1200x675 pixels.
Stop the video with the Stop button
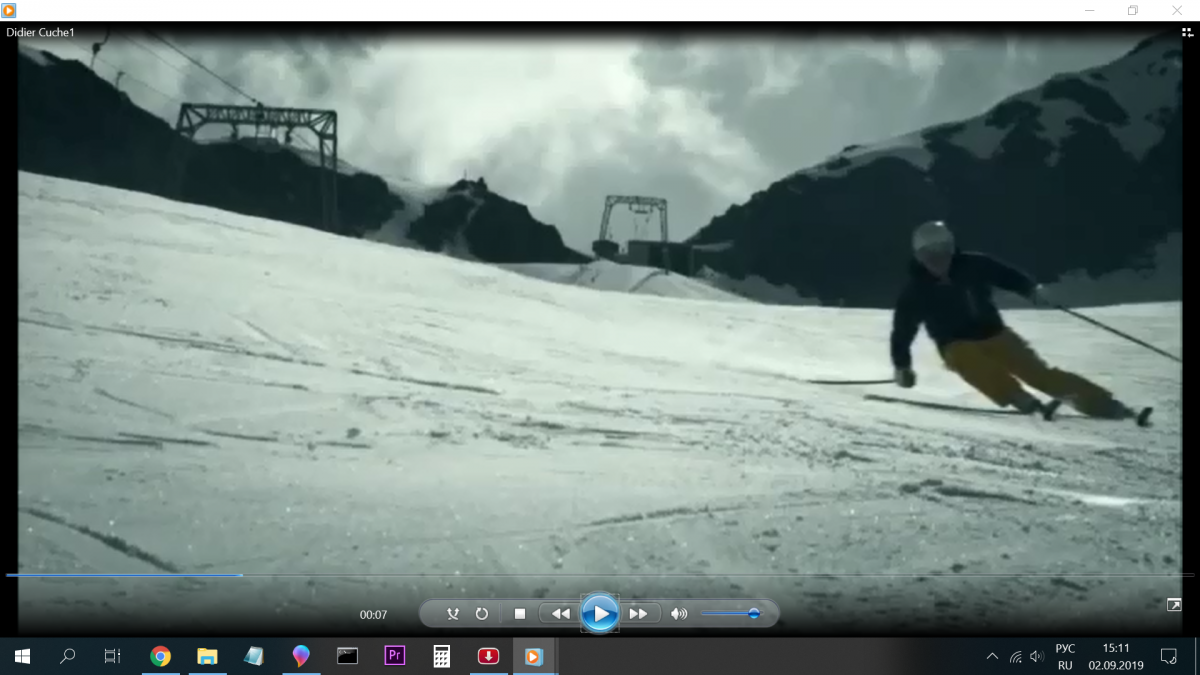pos(520,614)
